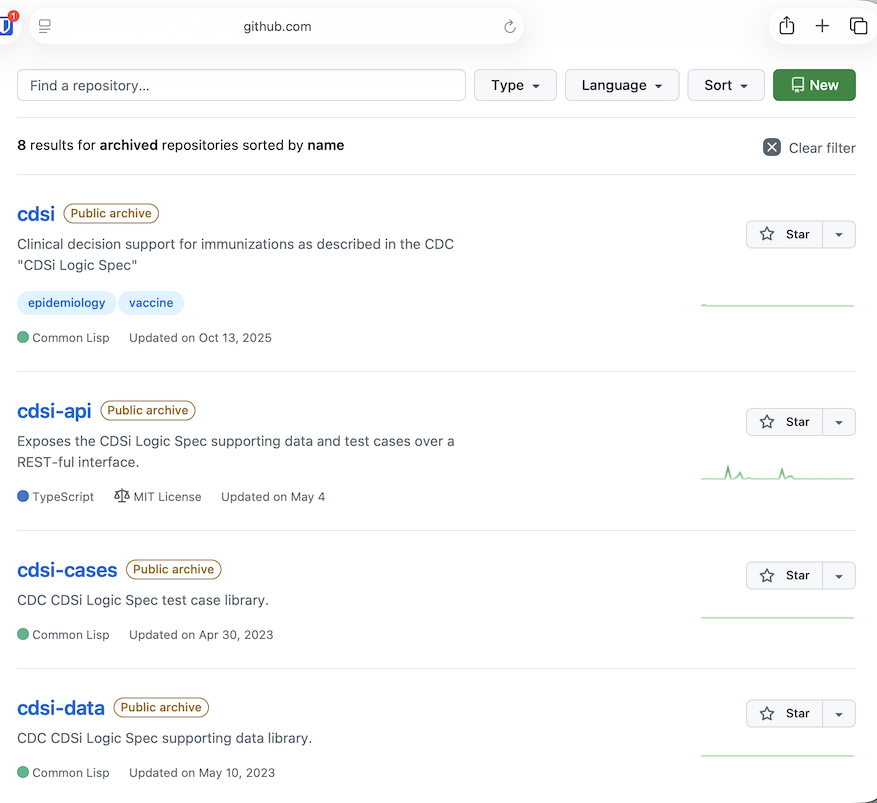Open the Language filter dropdown

tap(622, 85)
